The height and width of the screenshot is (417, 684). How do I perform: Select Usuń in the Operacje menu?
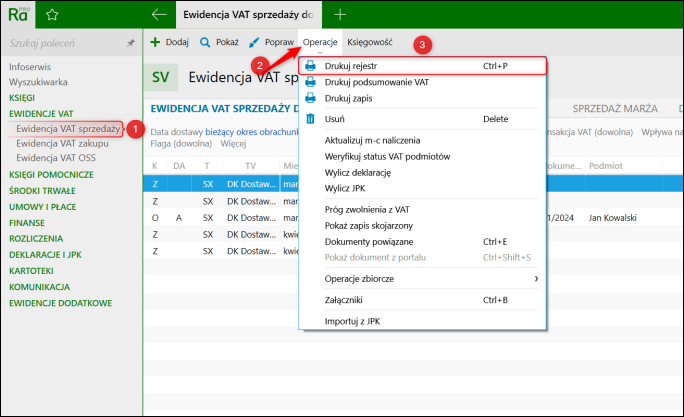tap(422, 119)
